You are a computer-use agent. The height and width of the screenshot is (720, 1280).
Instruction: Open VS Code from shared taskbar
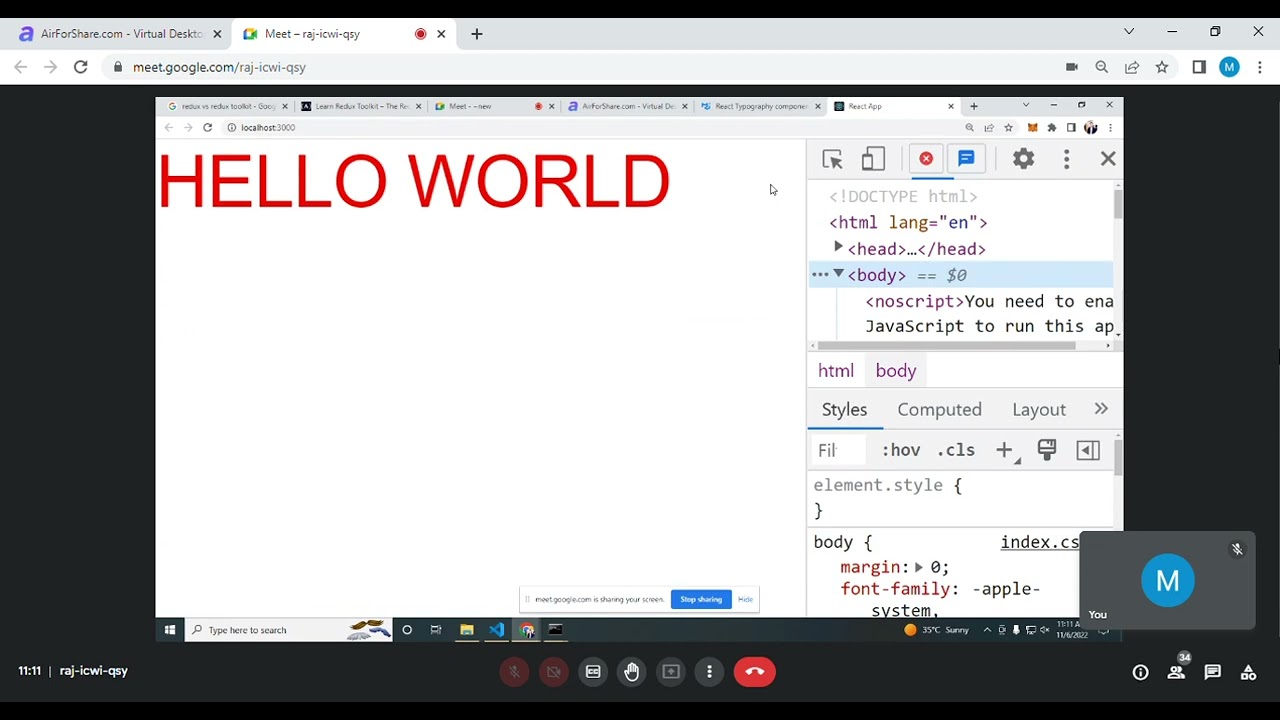click(497, 630)
